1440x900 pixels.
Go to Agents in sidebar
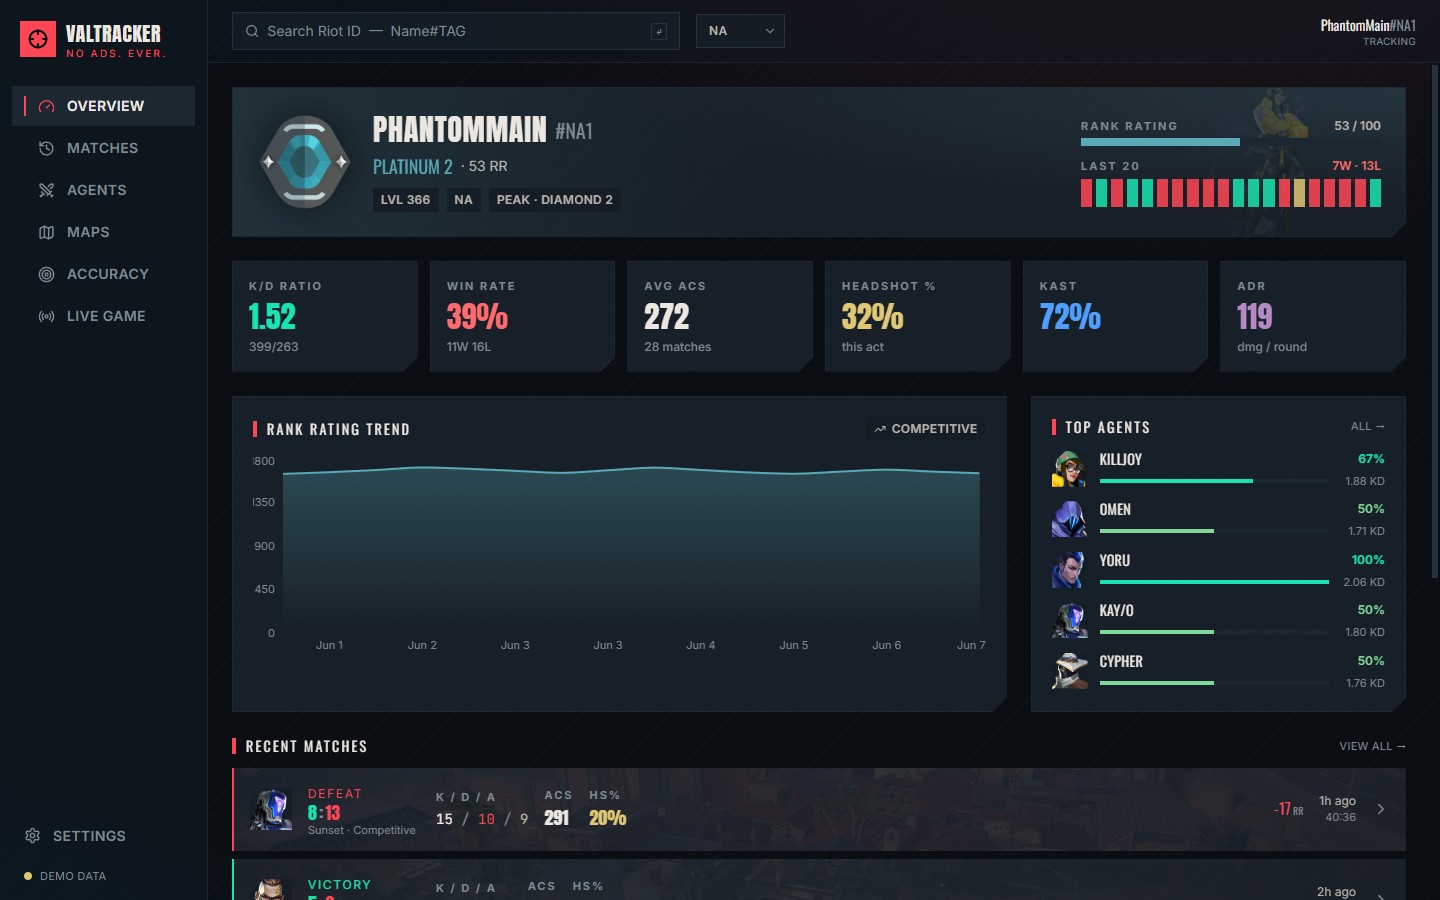[x=103, y=190]
